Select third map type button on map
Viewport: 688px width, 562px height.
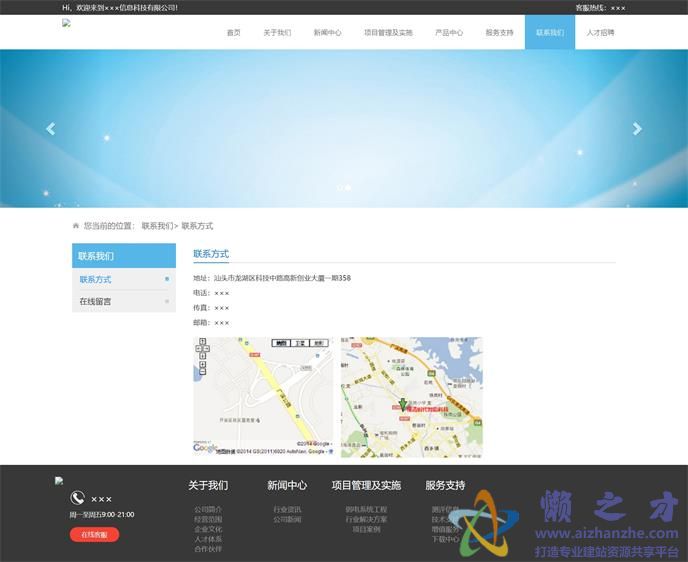(319, 343)
